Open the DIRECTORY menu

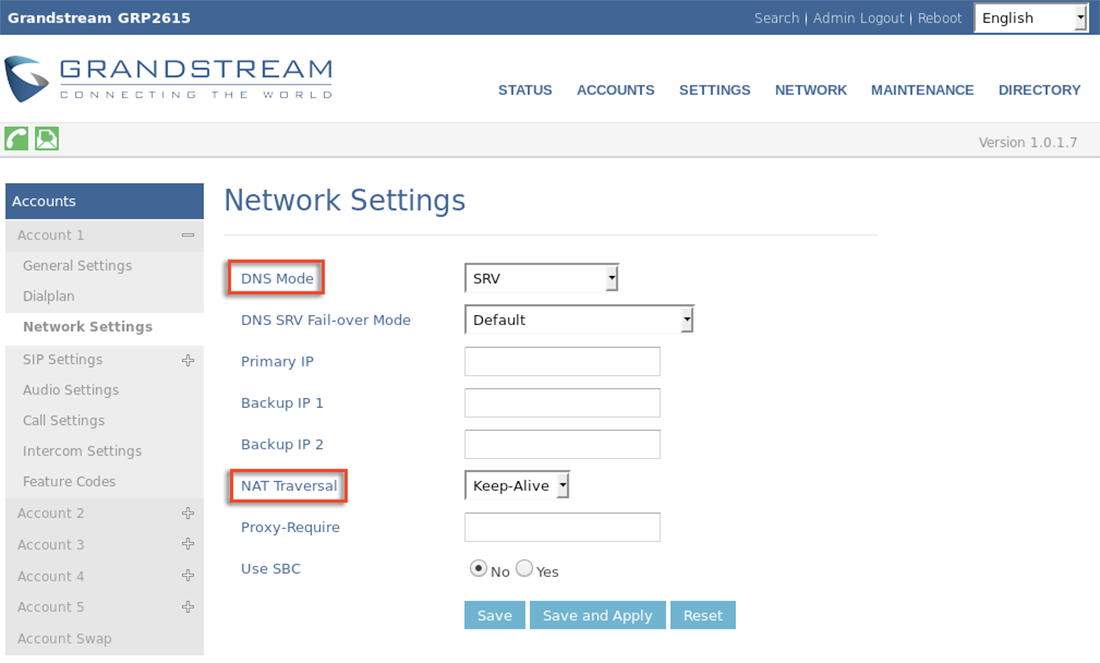(1039, 91)
